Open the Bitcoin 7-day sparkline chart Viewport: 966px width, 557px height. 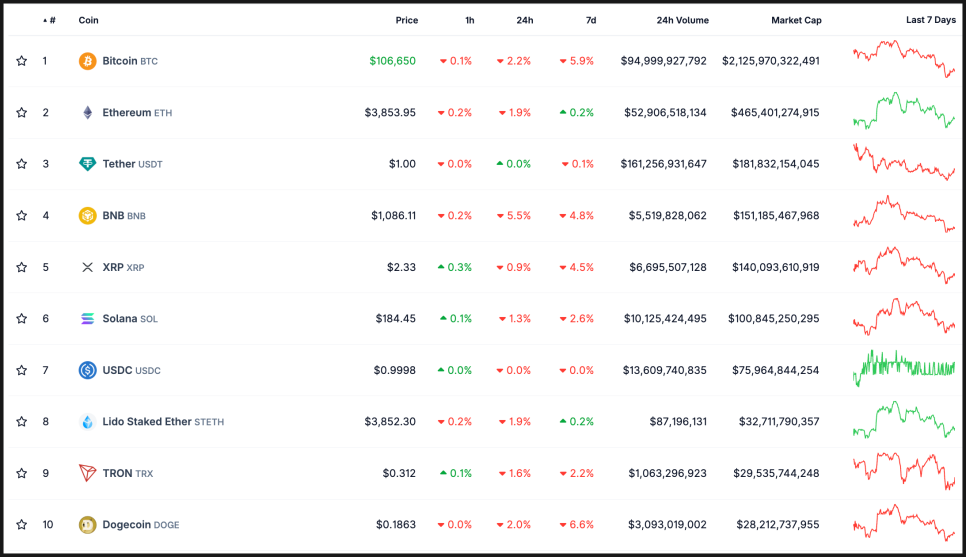(x=904, y=60)
